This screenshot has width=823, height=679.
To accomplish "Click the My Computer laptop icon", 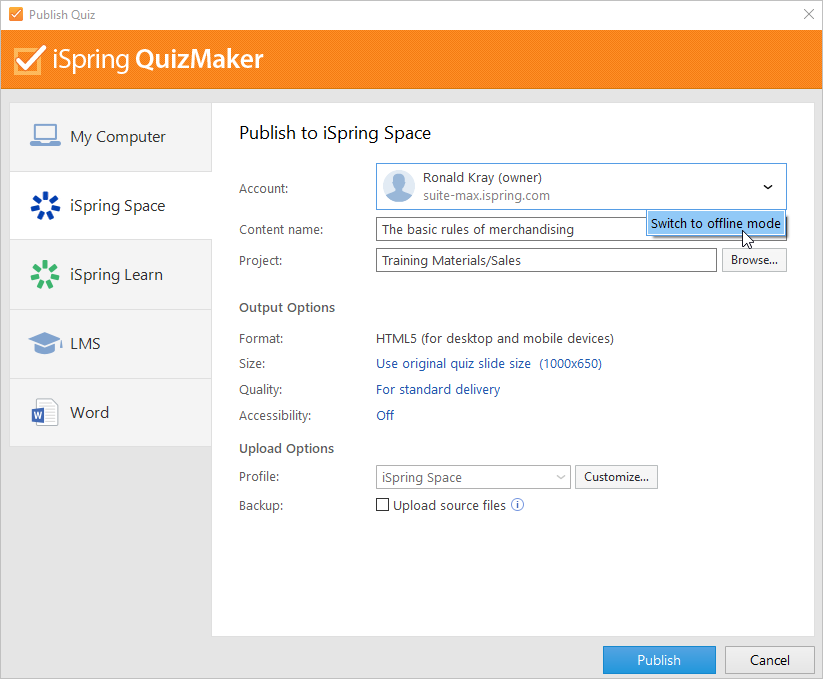I will pyautogui.click(x=45, y=135).
